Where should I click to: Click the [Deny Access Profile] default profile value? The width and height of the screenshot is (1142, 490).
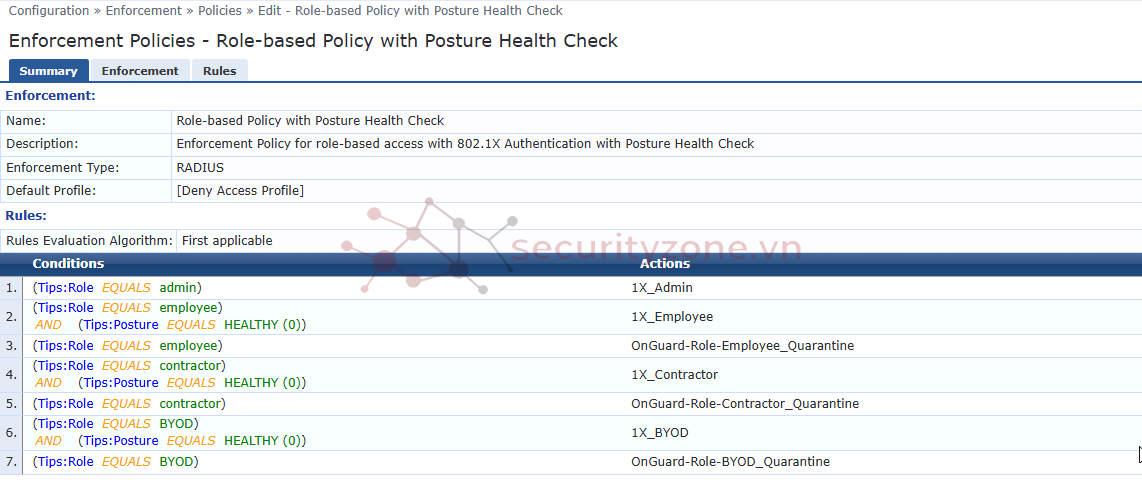240,190
